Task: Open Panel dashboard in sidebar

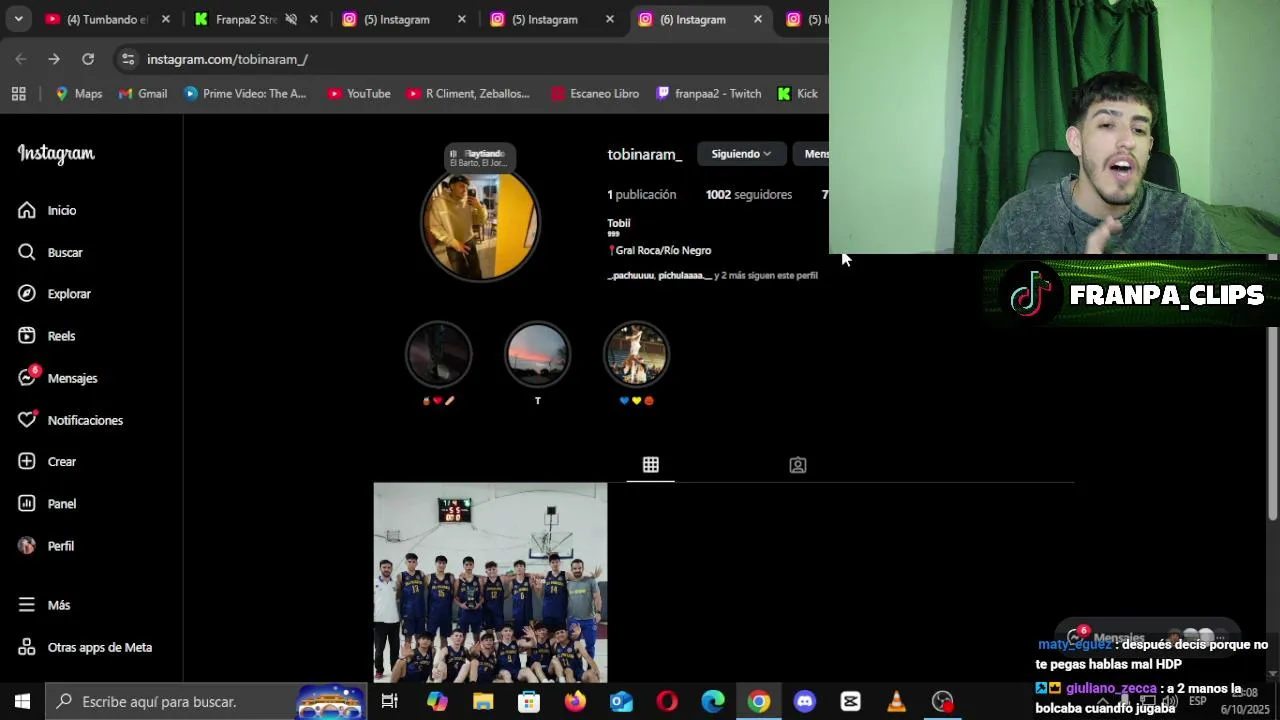Action: click(x=46, y=504)
